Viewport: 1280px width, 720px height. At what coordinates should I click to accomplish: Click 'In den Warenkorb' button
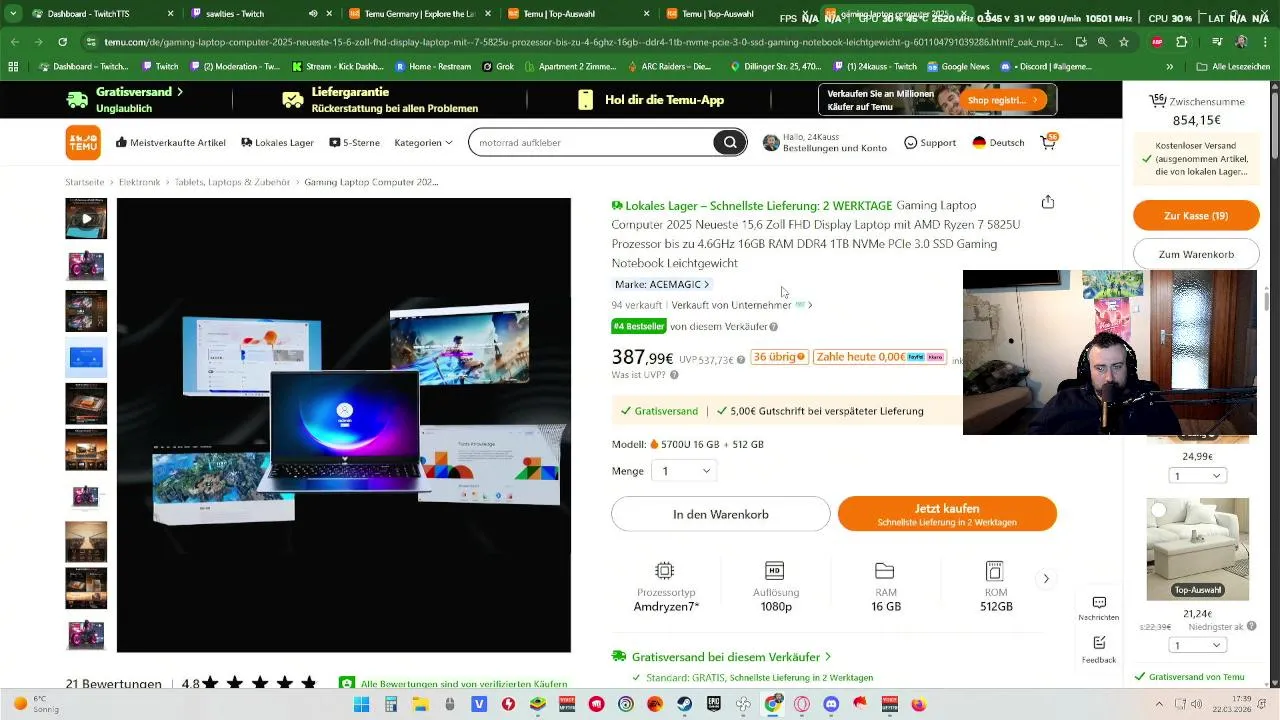click(x=721, y=514)
